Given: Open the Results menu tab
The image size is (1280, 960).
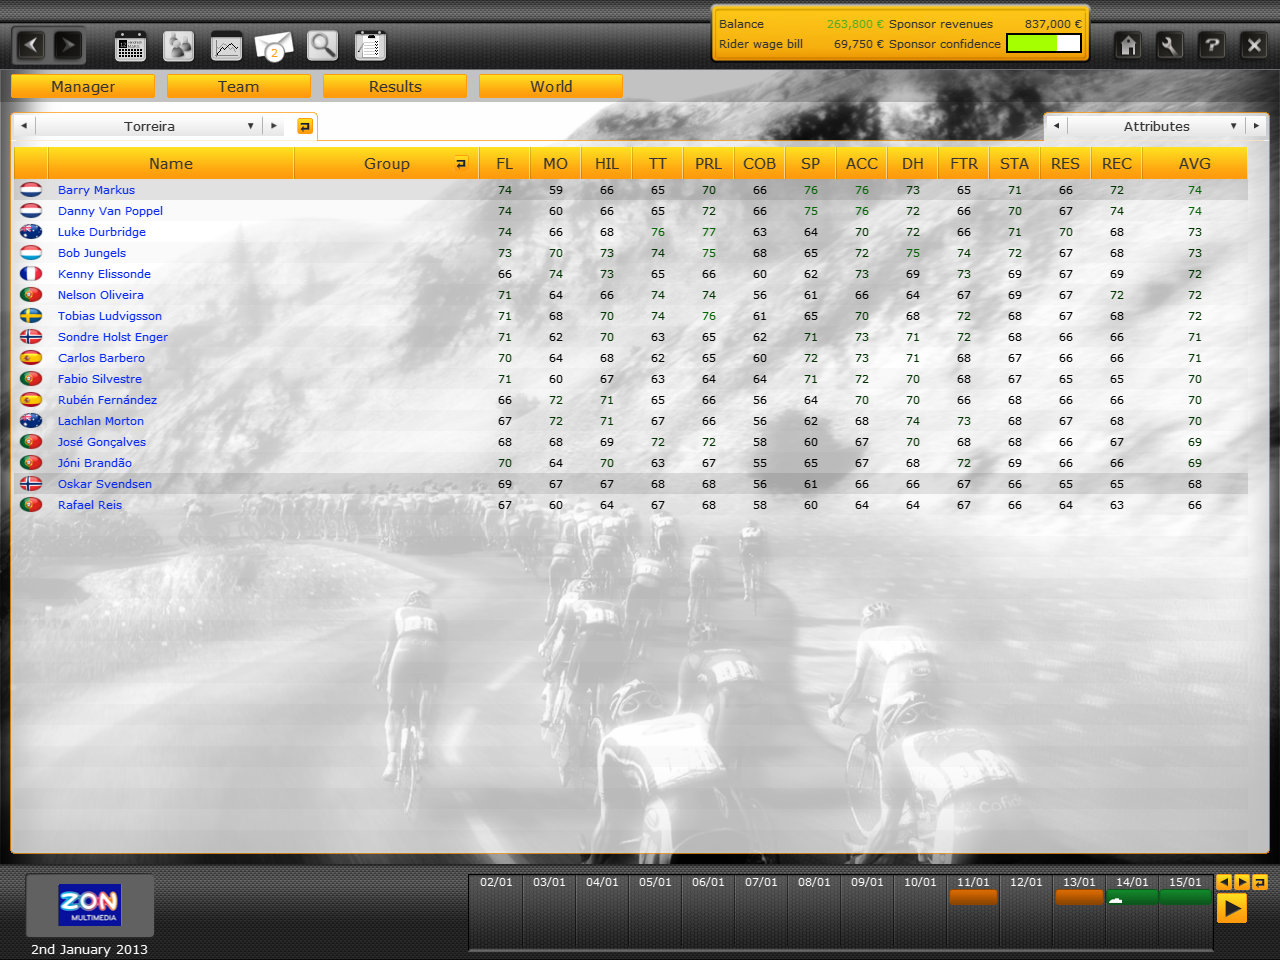Looking at the screenshot, I should click(395, 87).
